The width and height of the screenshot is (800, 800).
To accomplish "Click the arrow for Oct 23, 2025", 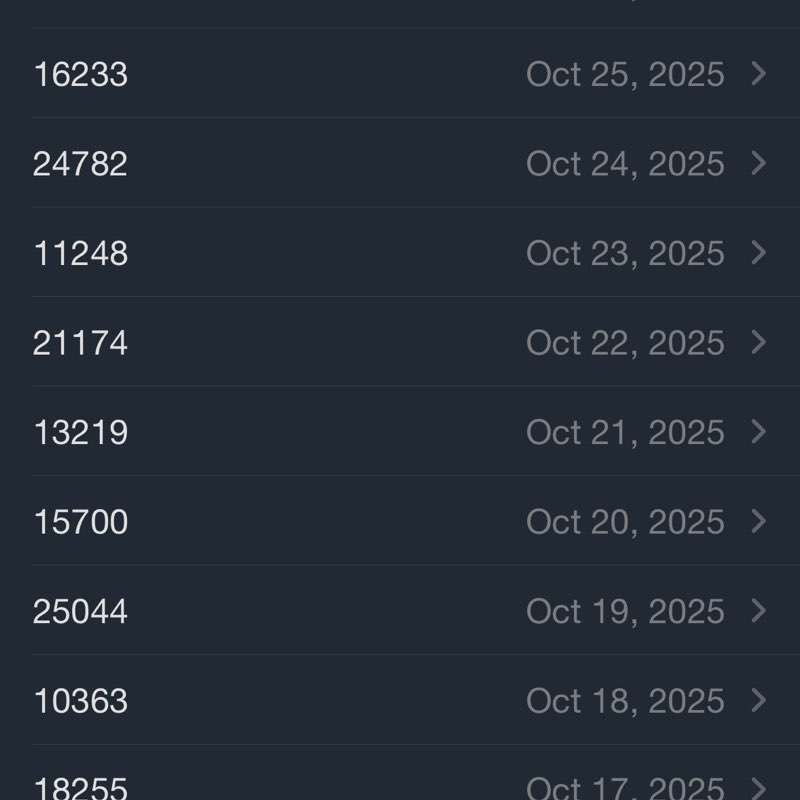I will (x=758, y=253).
